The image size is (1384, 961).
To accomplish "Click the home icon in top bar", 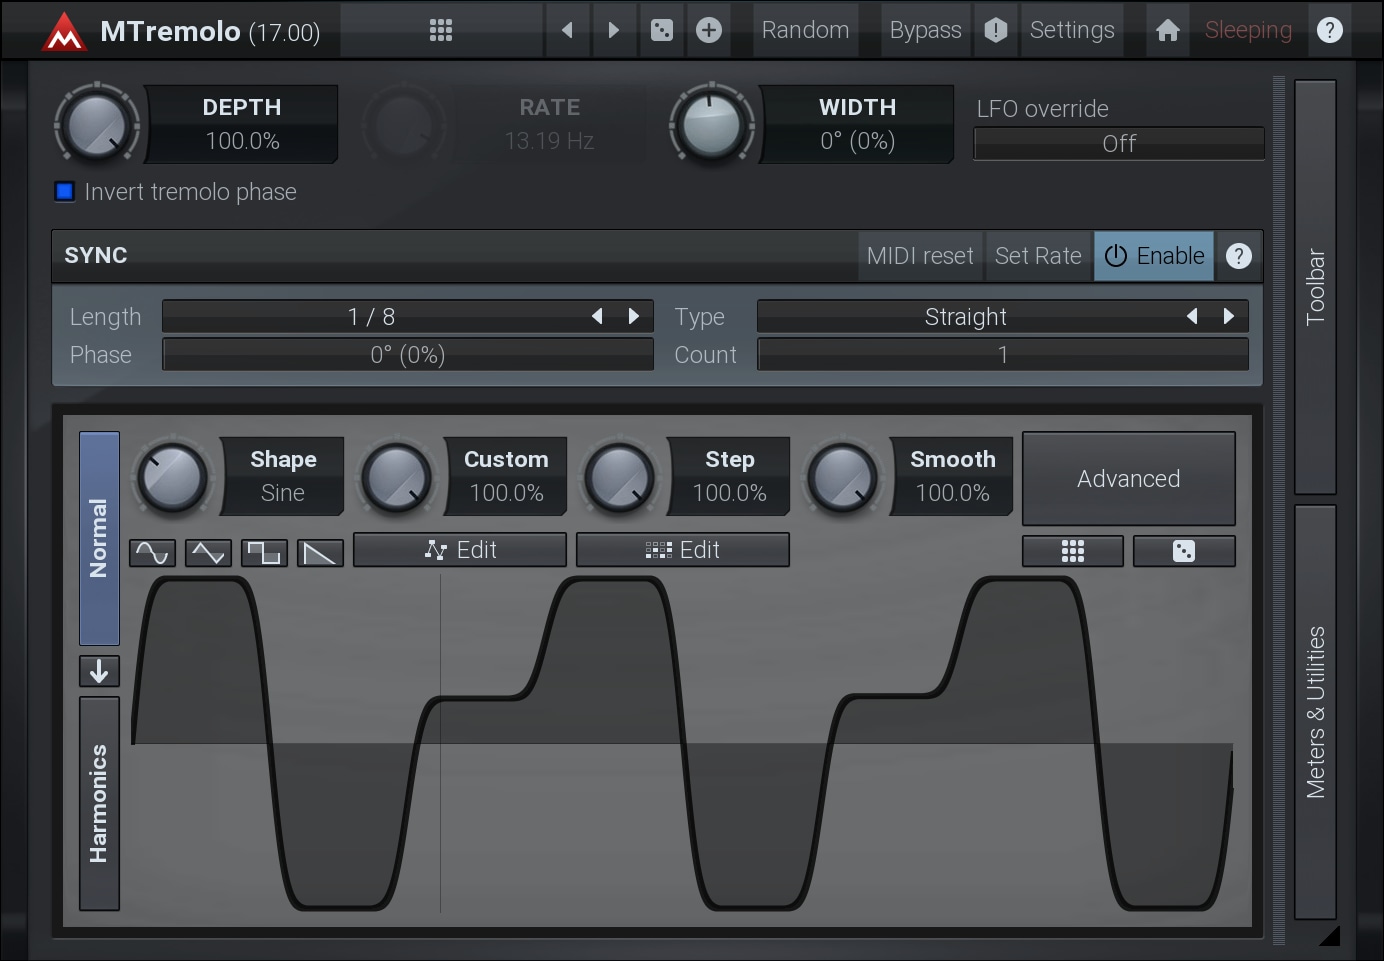I will 1167,30.
